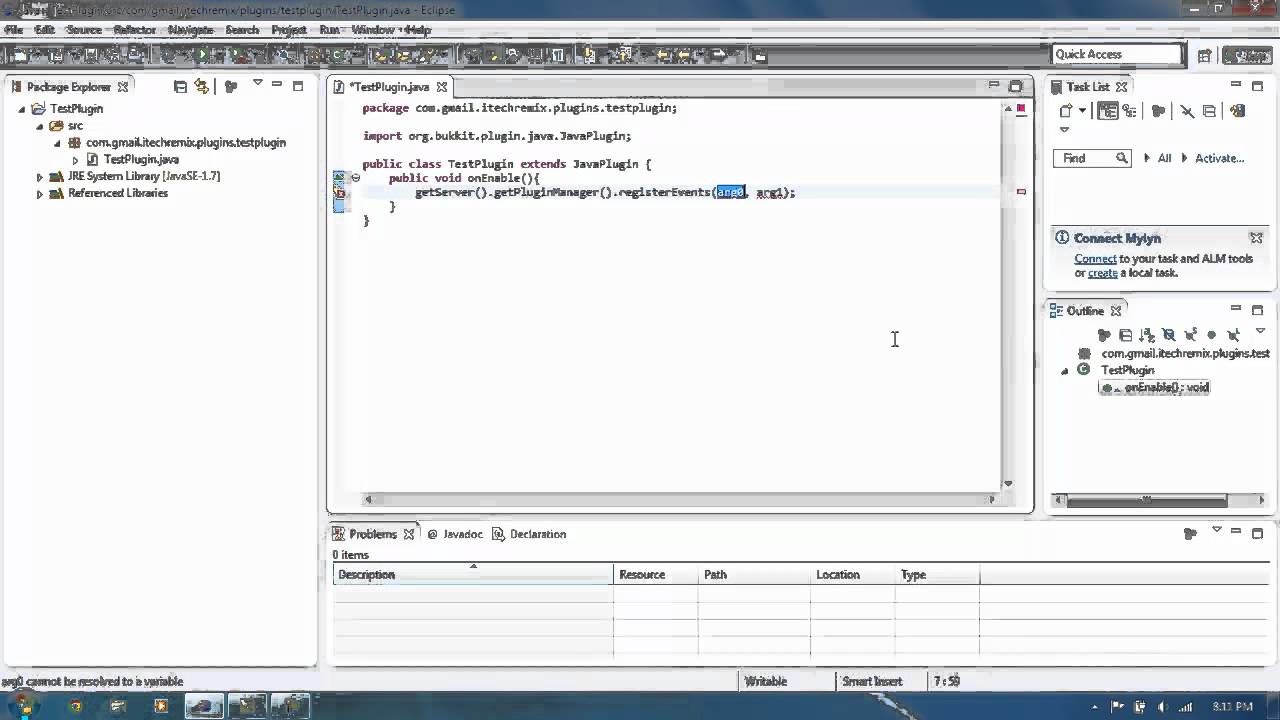
Task: Collapse all in Package Explorer toolbar
Action: coord(180,87)
